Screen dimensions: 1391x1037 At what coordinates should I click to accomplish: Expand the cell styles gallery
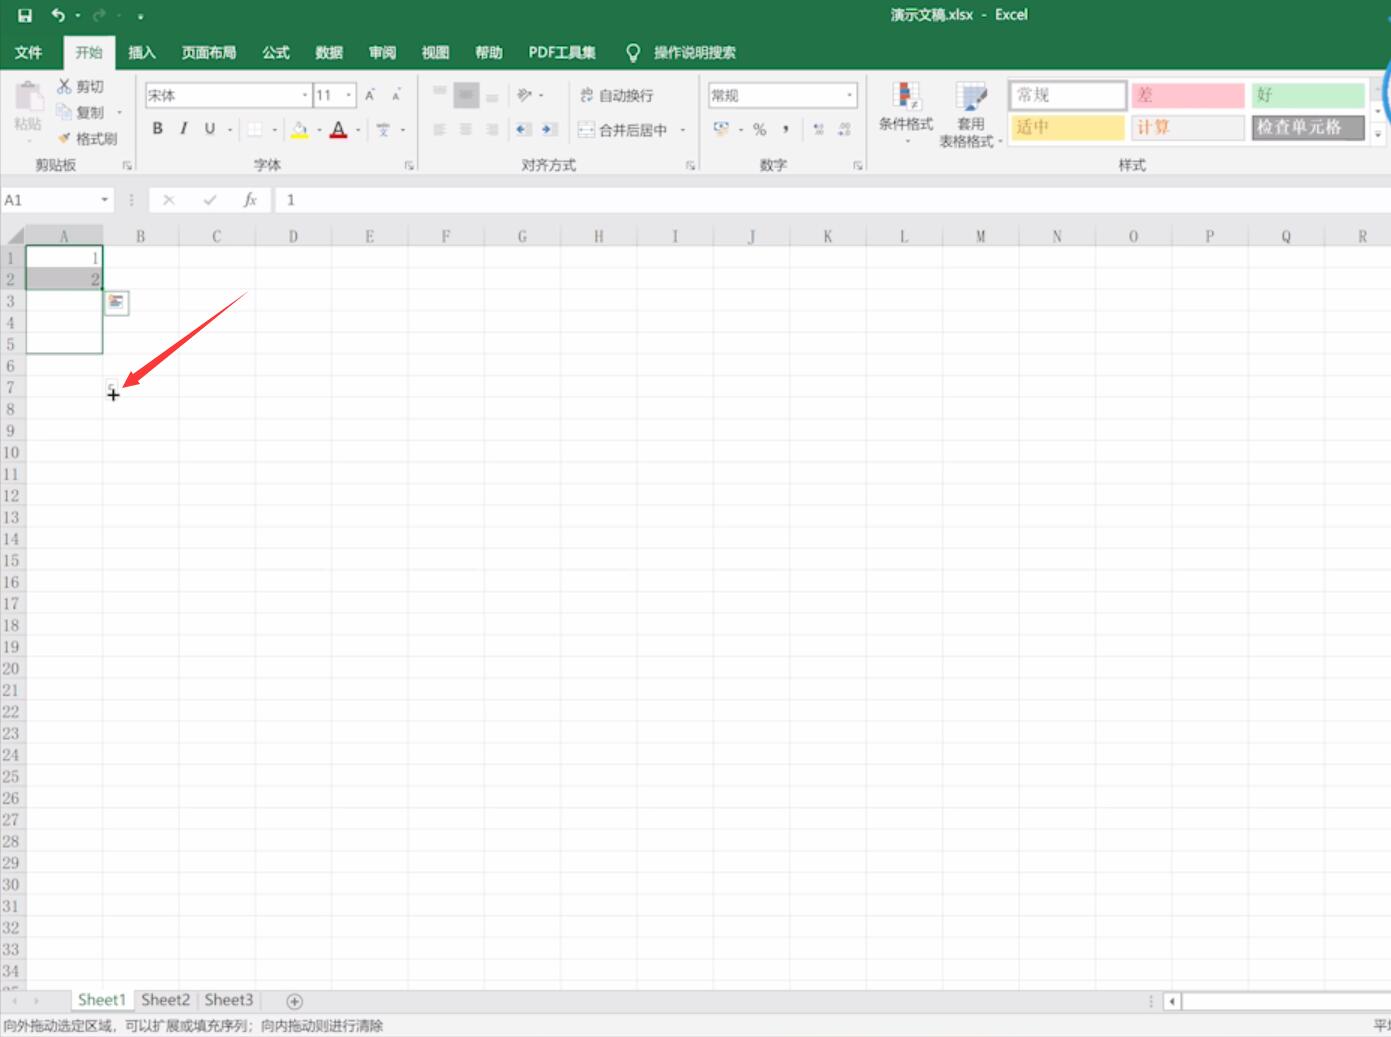click(x=1378, y=134)
